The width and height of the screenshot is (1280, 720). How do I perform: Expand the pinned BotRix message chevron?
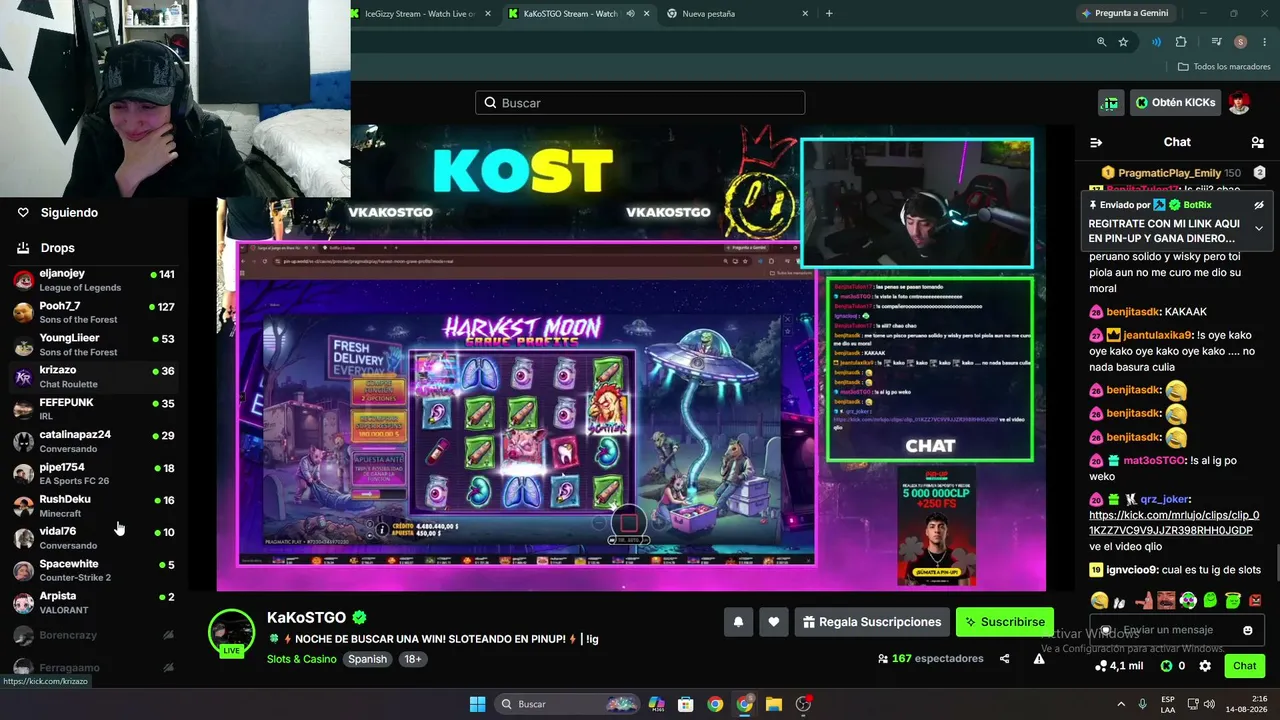1259,229
